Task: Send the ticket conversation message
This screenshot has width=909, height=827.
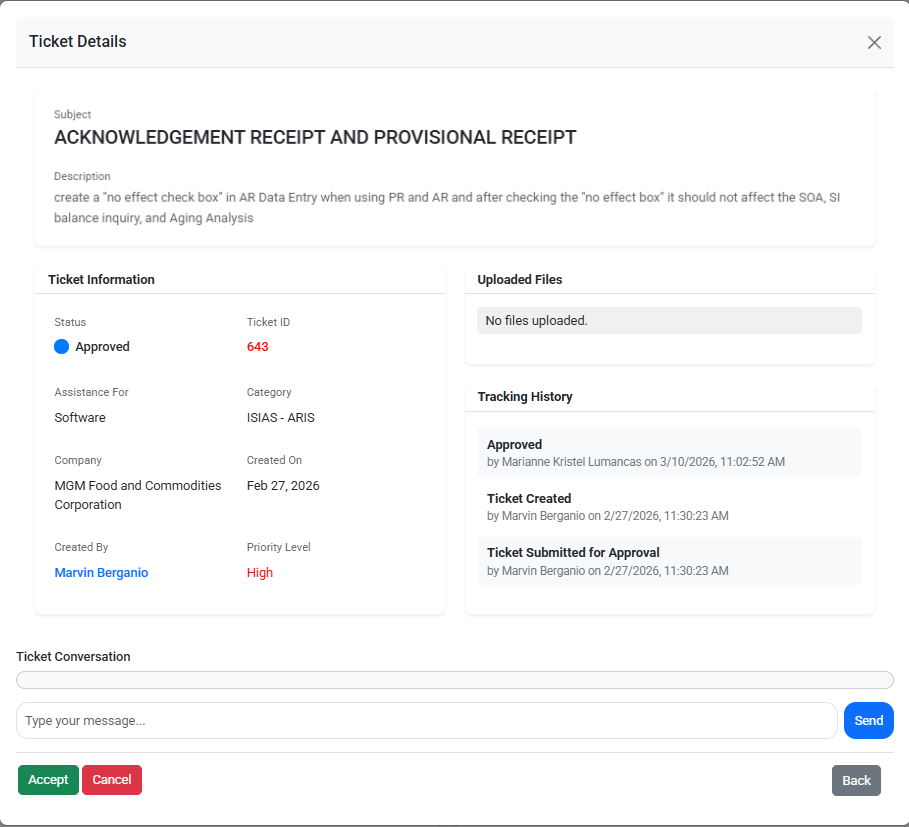Action: [x=868, y=720]
